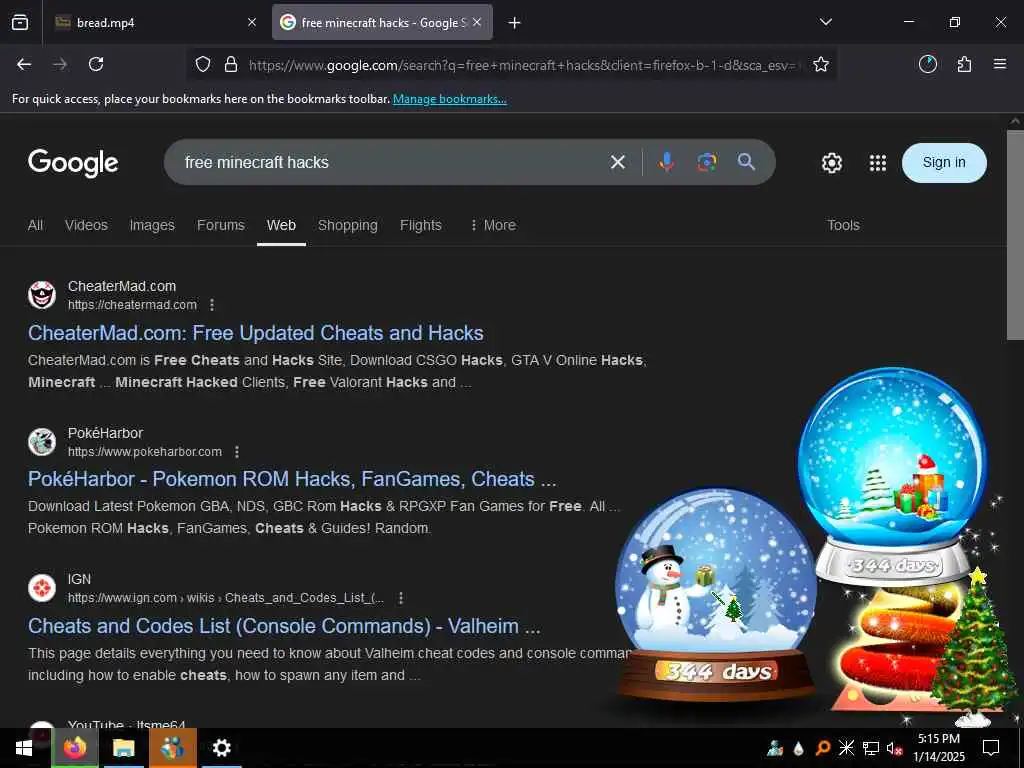This screenshot has height=768, width=1024.
Task: Open the extensions puzzle icon
Action: tap(964, 64)
